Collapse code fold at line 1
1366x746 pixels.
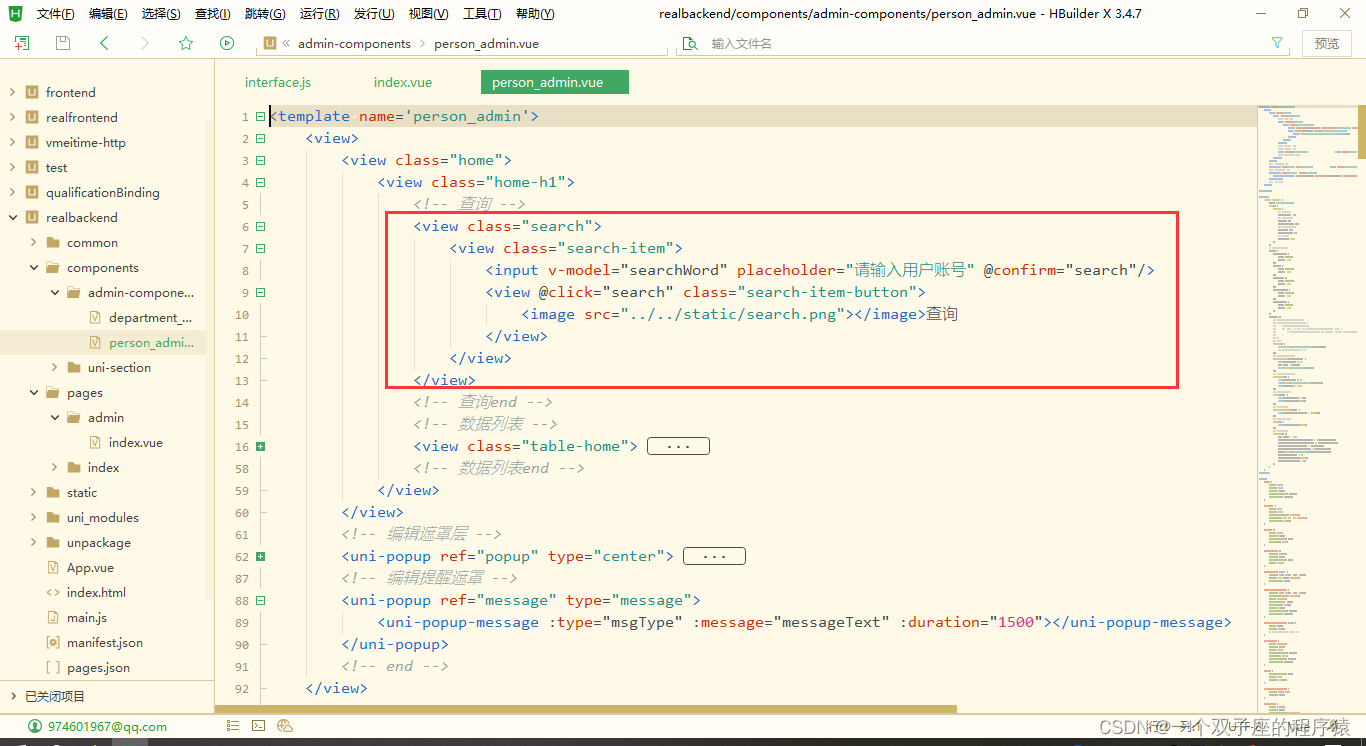(x=261, y=116)
